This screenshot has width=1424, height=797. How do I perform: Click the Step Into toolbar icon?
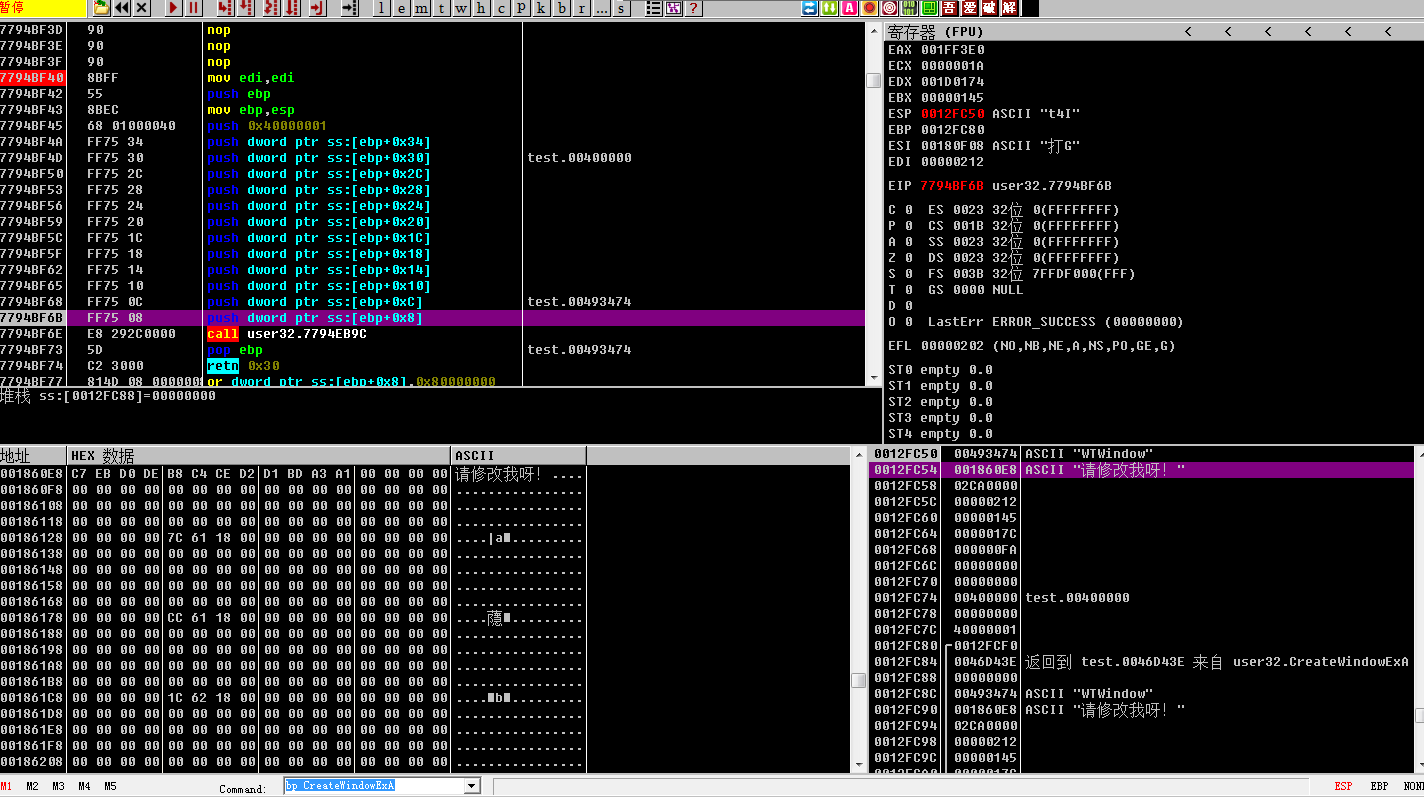pyautogui.click(x=226, y=8)
